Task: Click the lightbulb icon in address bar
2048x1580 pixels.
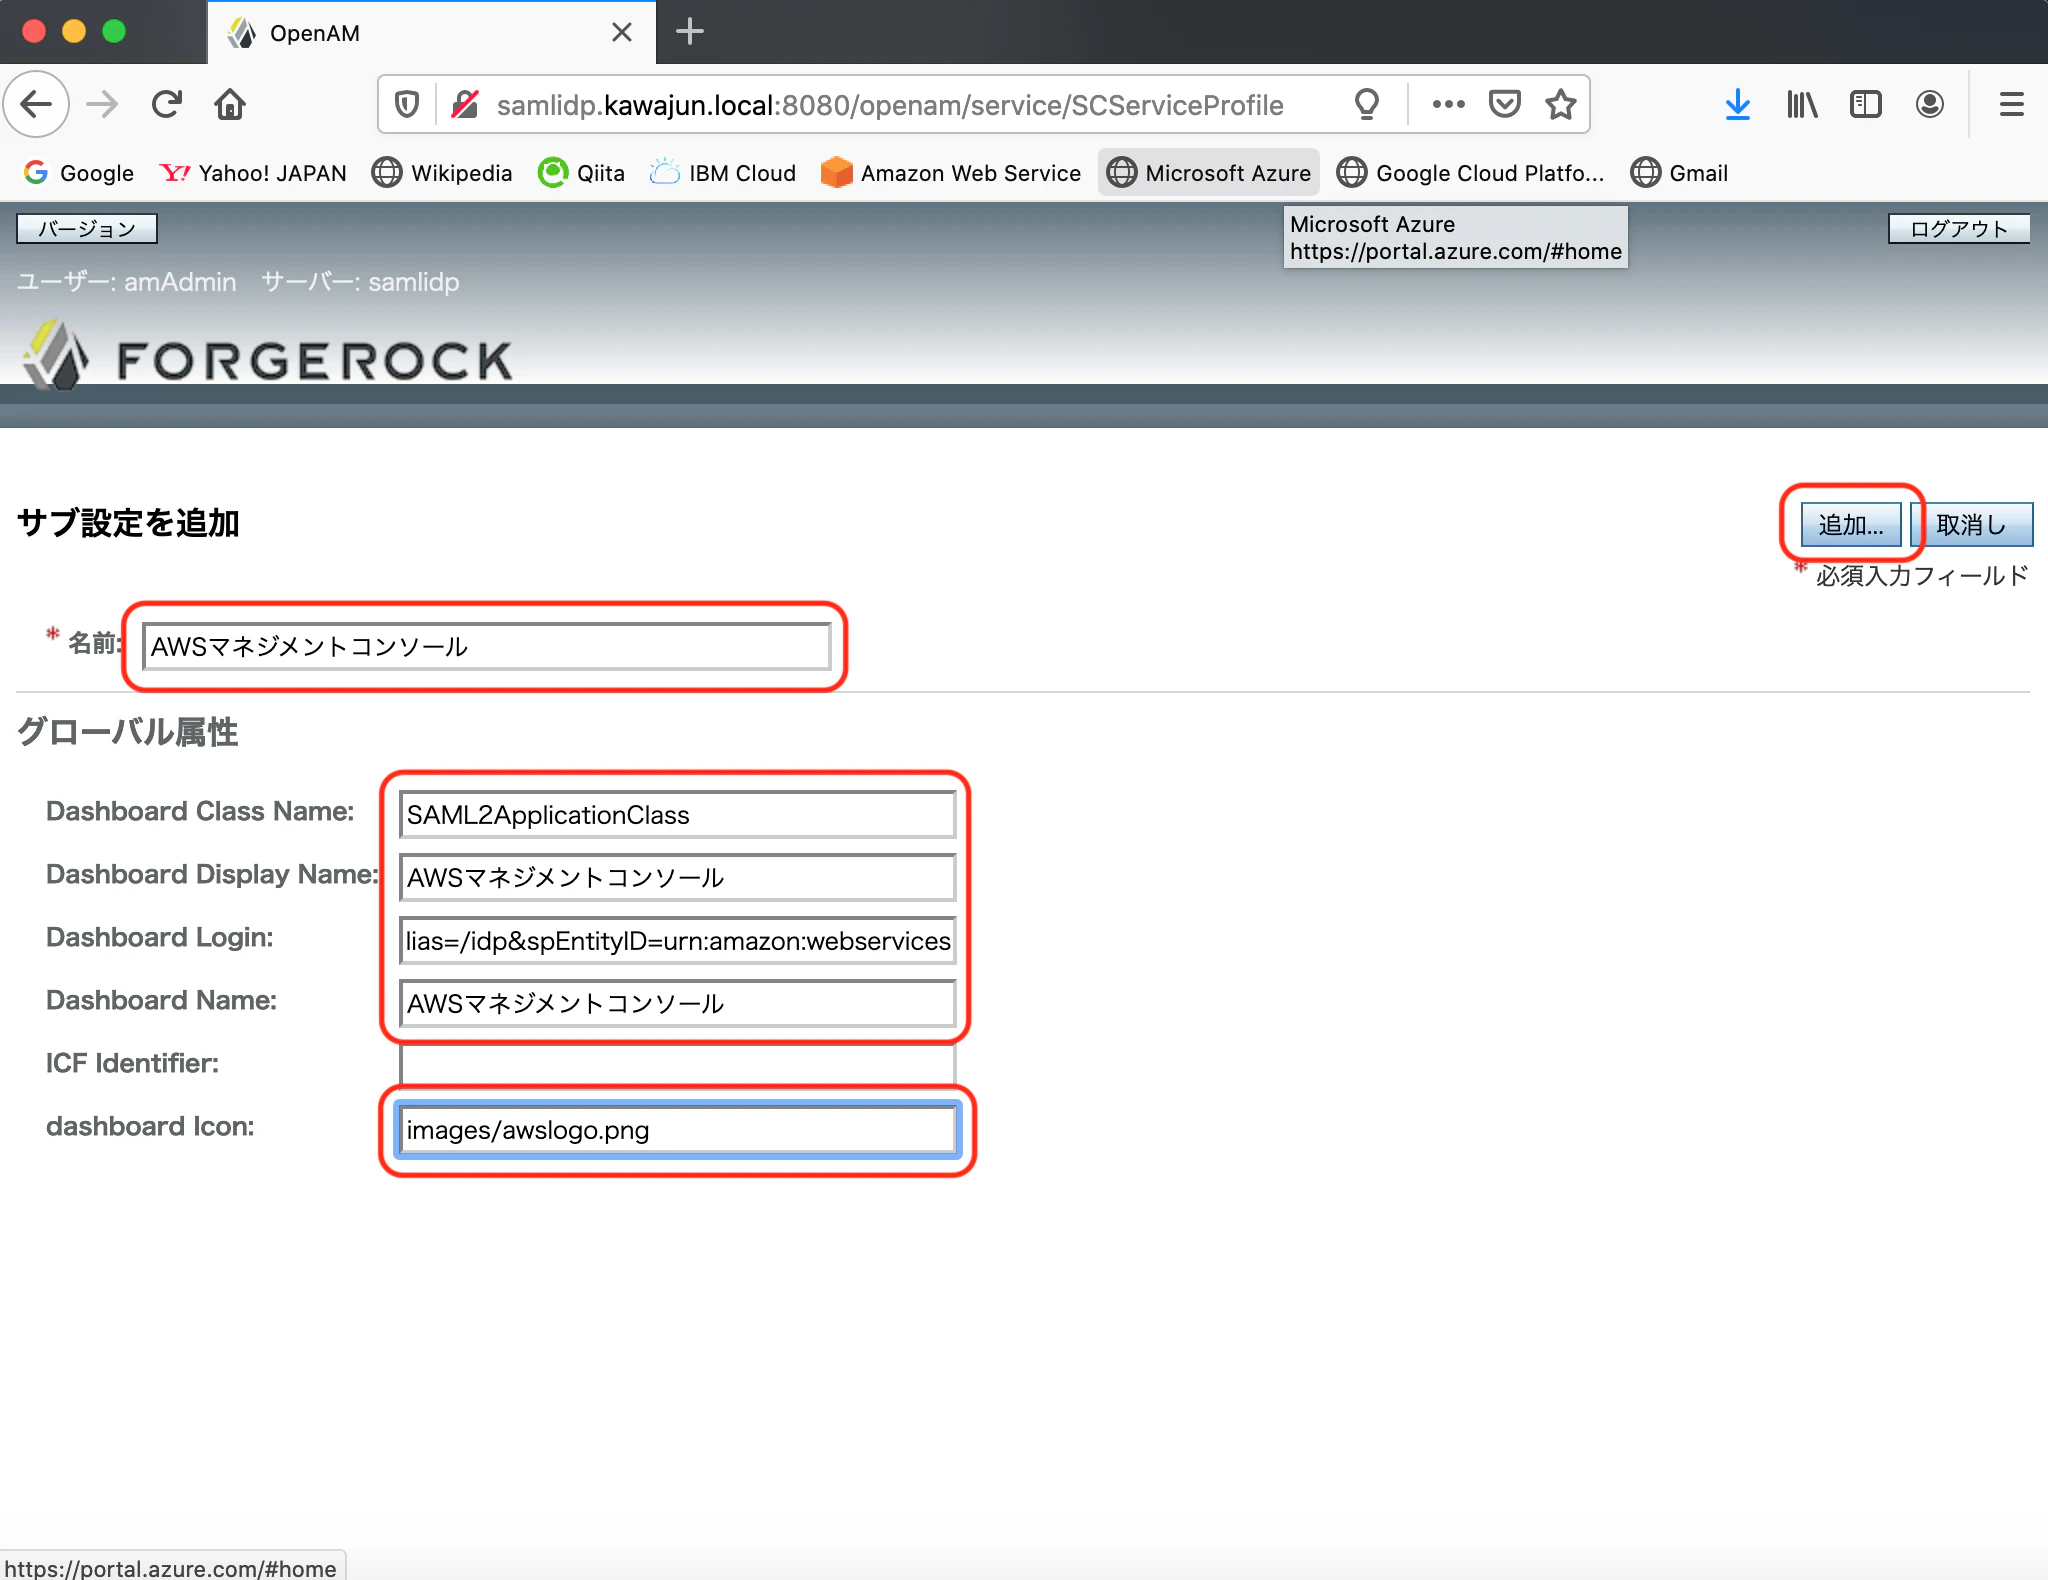Action: [x=1366, y=104]
